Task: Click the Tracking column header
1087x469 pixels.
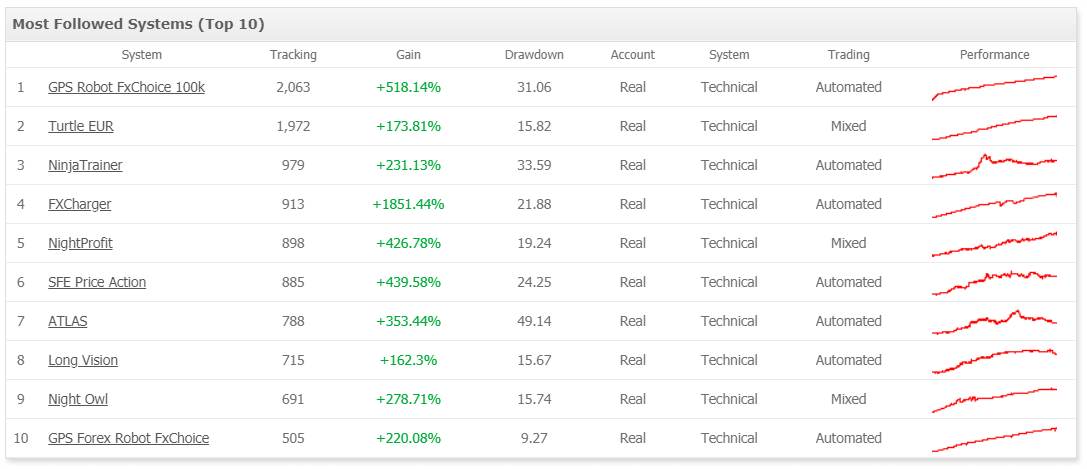Action: 293,55
